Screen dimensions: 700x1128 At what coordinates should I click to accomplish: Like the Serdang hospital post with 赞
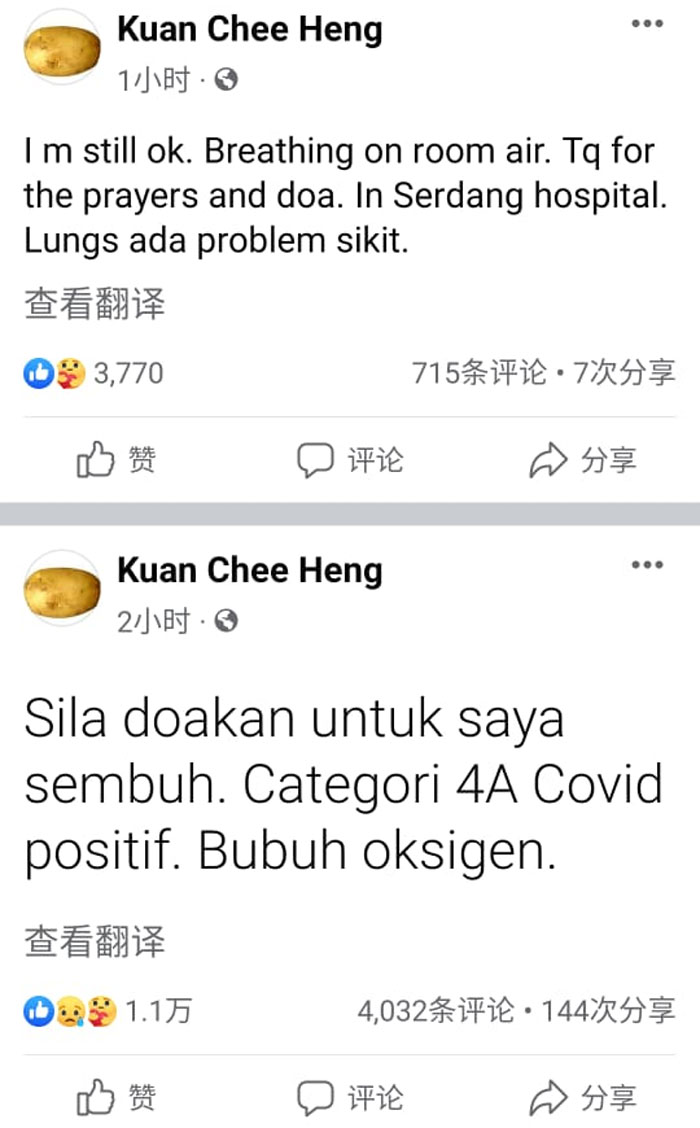click(x=117, y=460)
